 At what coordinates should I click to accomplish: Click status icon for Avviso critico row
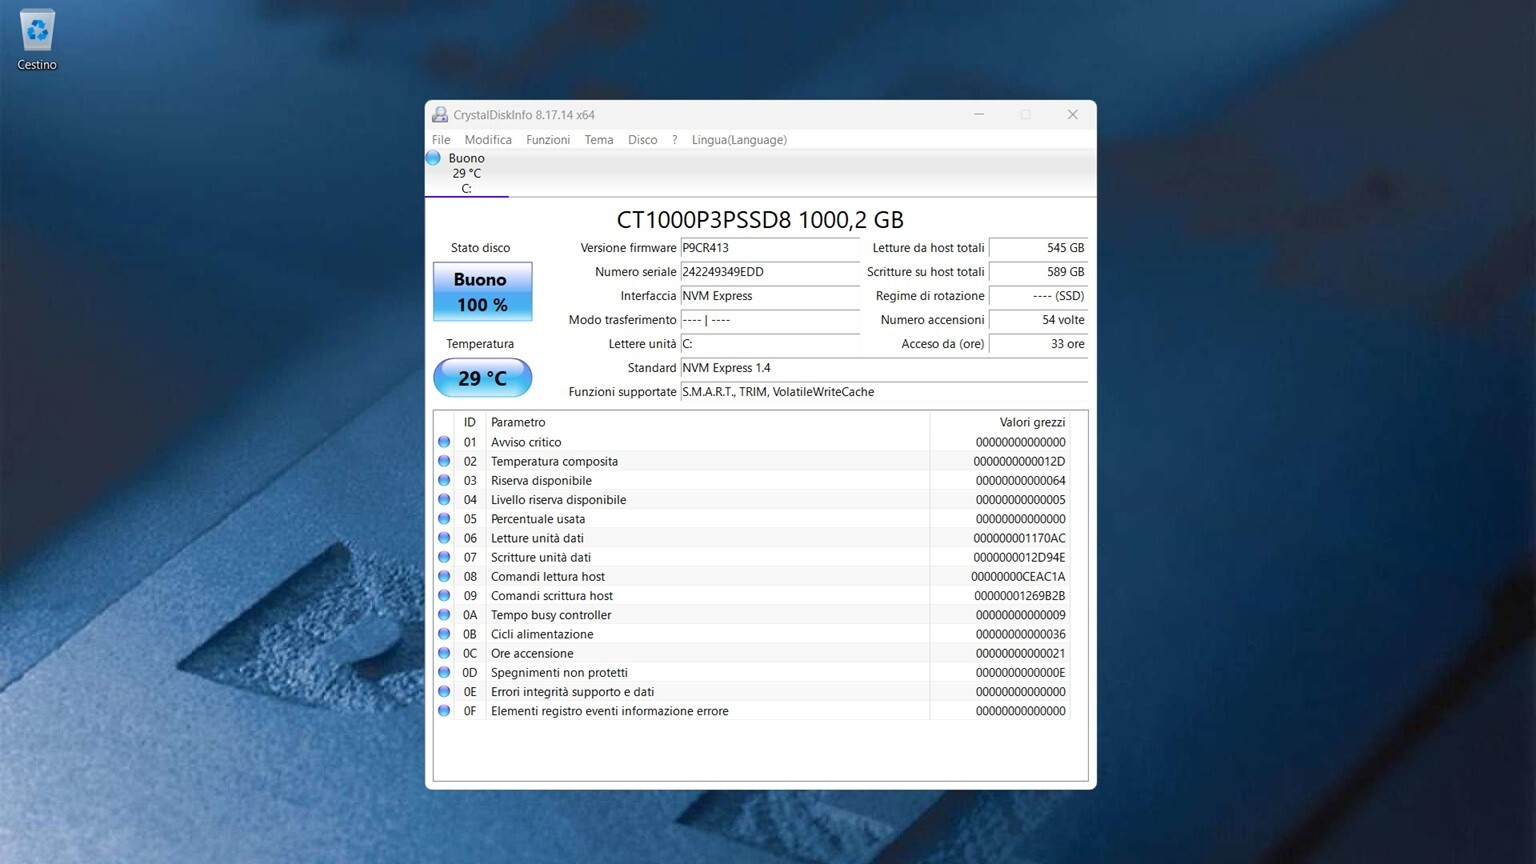pyautogui.click(x=444, y=442)
